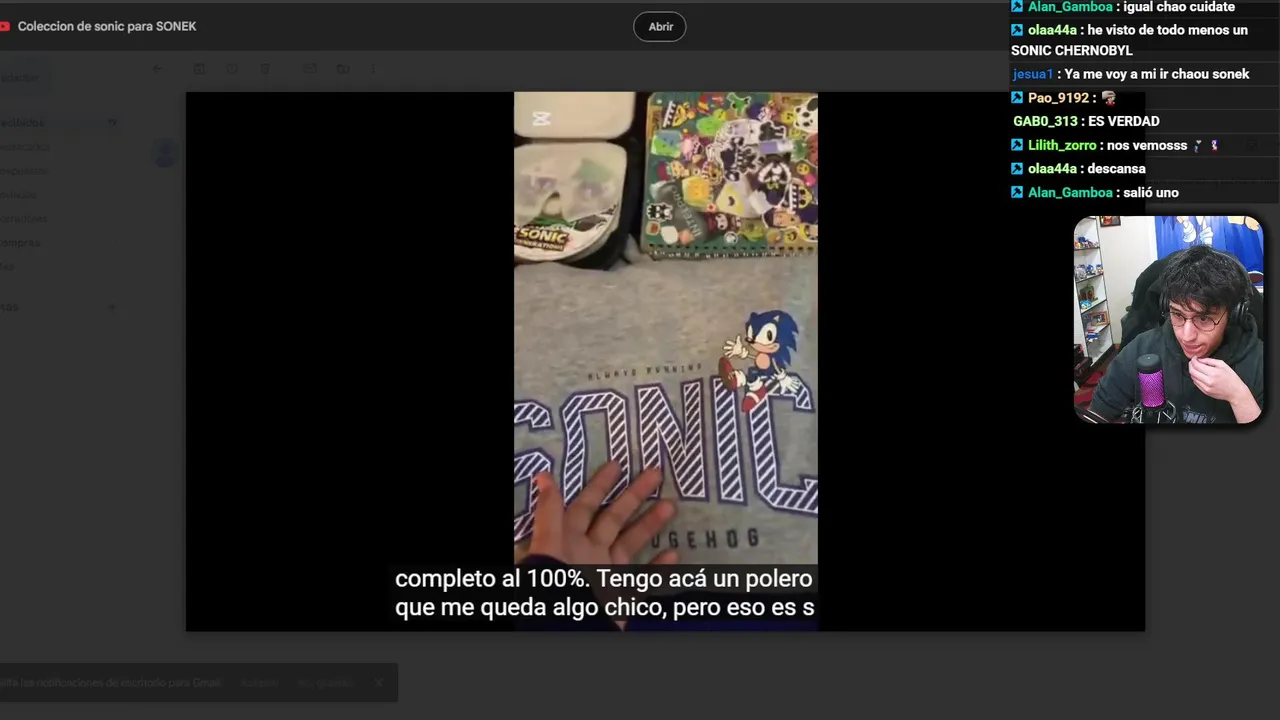Click the dimmed Gmail archive icon
This screenshot has height=720, width=1280.
click(199, 69)
